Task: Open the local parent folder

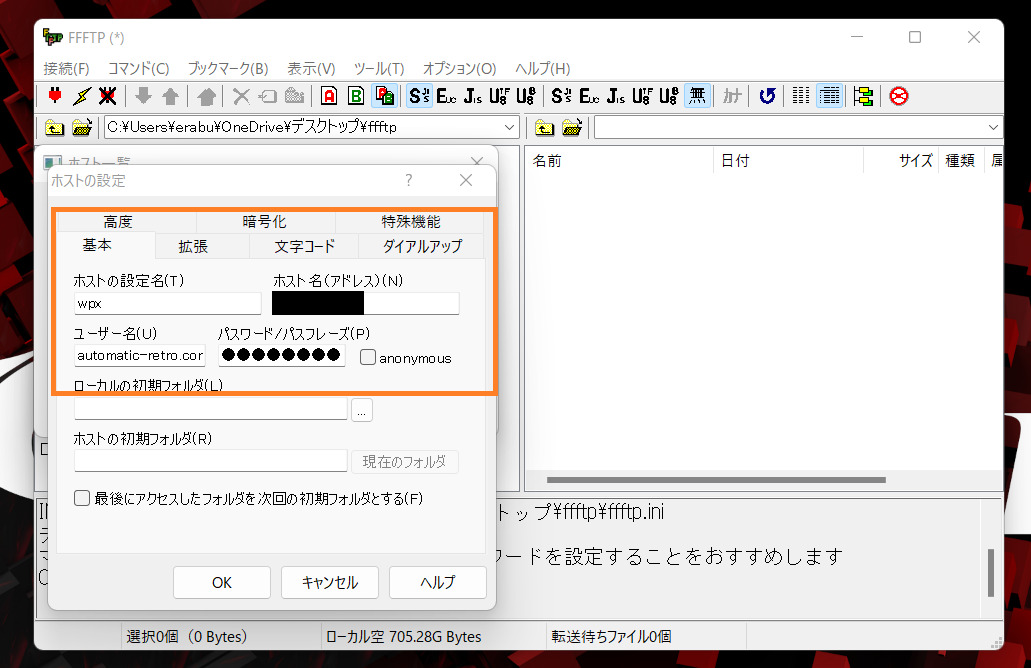Action: [x=55, y=127]
